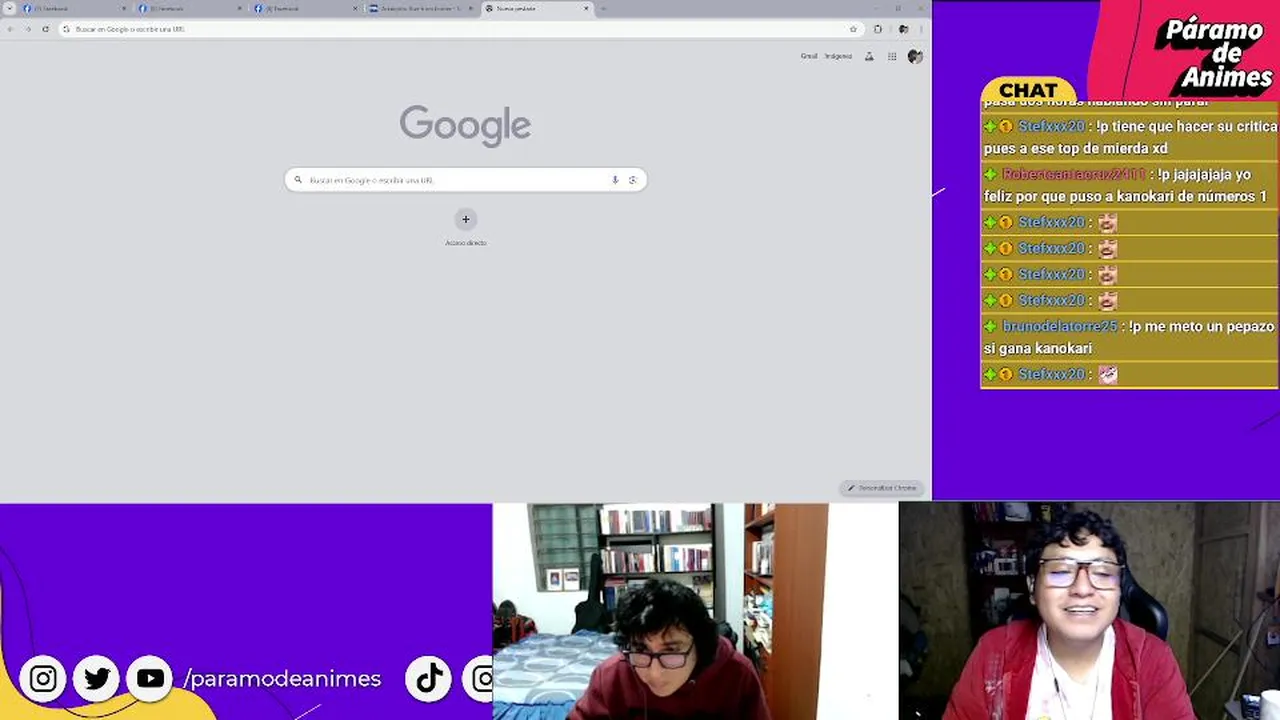Image resolution: width=1280 pixels, height=720 pixels.
Task: Bookmark this page with star icon
Action: (x=853, y=29)
